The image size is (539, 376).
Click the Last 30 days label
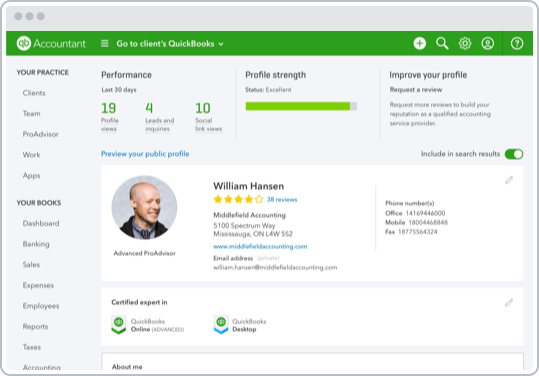[x=119, y=90]
